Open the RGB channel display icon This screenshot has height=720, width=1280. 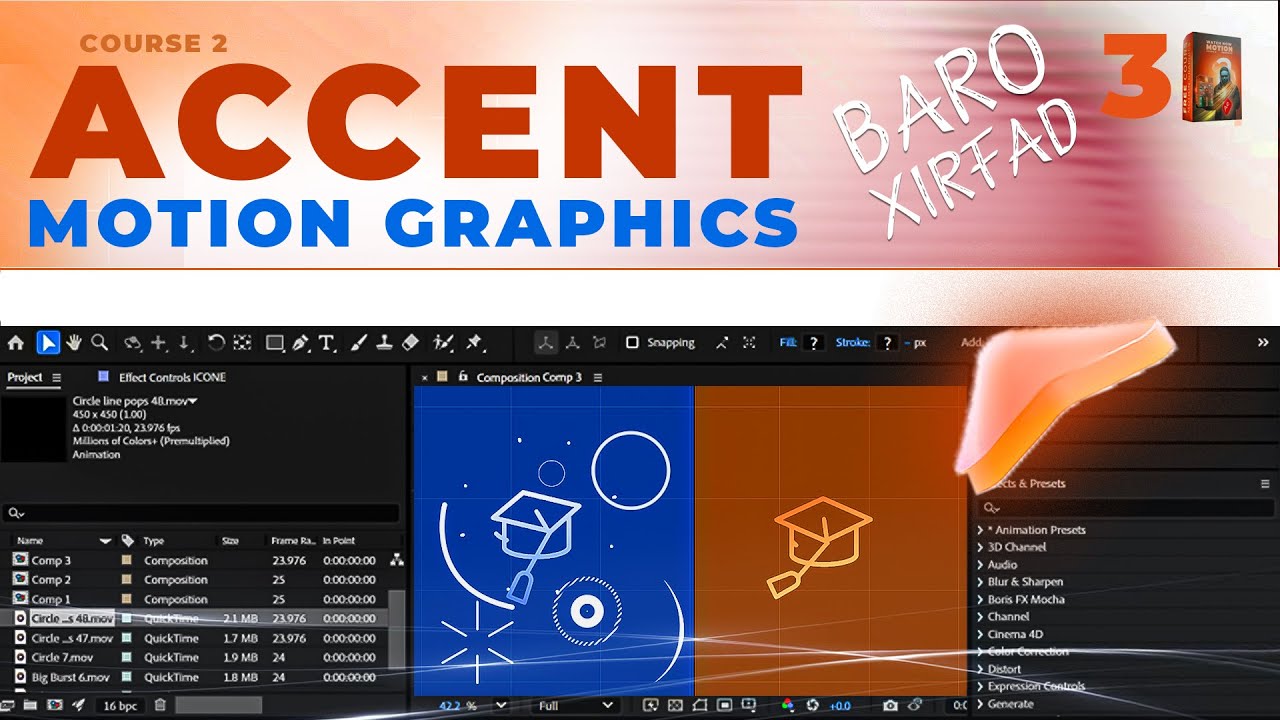pos(788,705)
